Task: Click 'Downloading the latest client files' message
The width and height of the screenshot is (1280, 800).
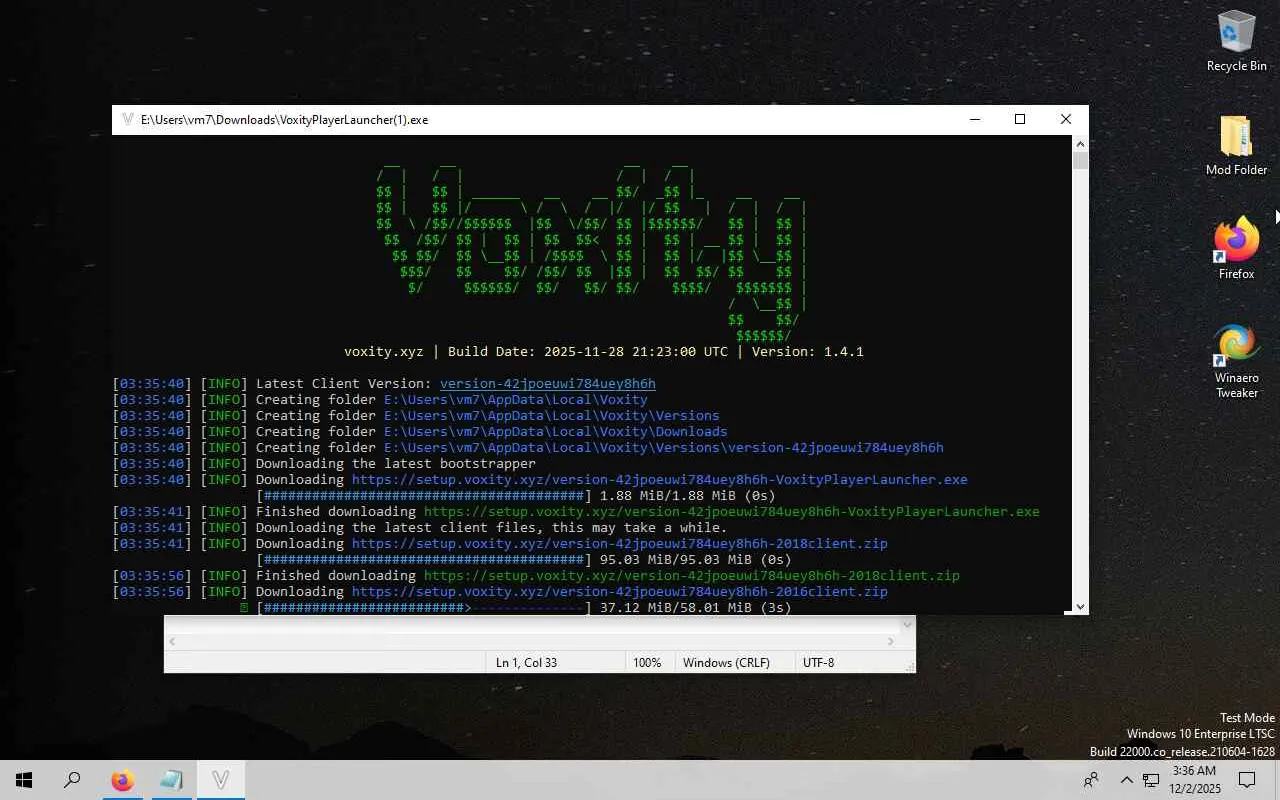Action: [492, 528]
